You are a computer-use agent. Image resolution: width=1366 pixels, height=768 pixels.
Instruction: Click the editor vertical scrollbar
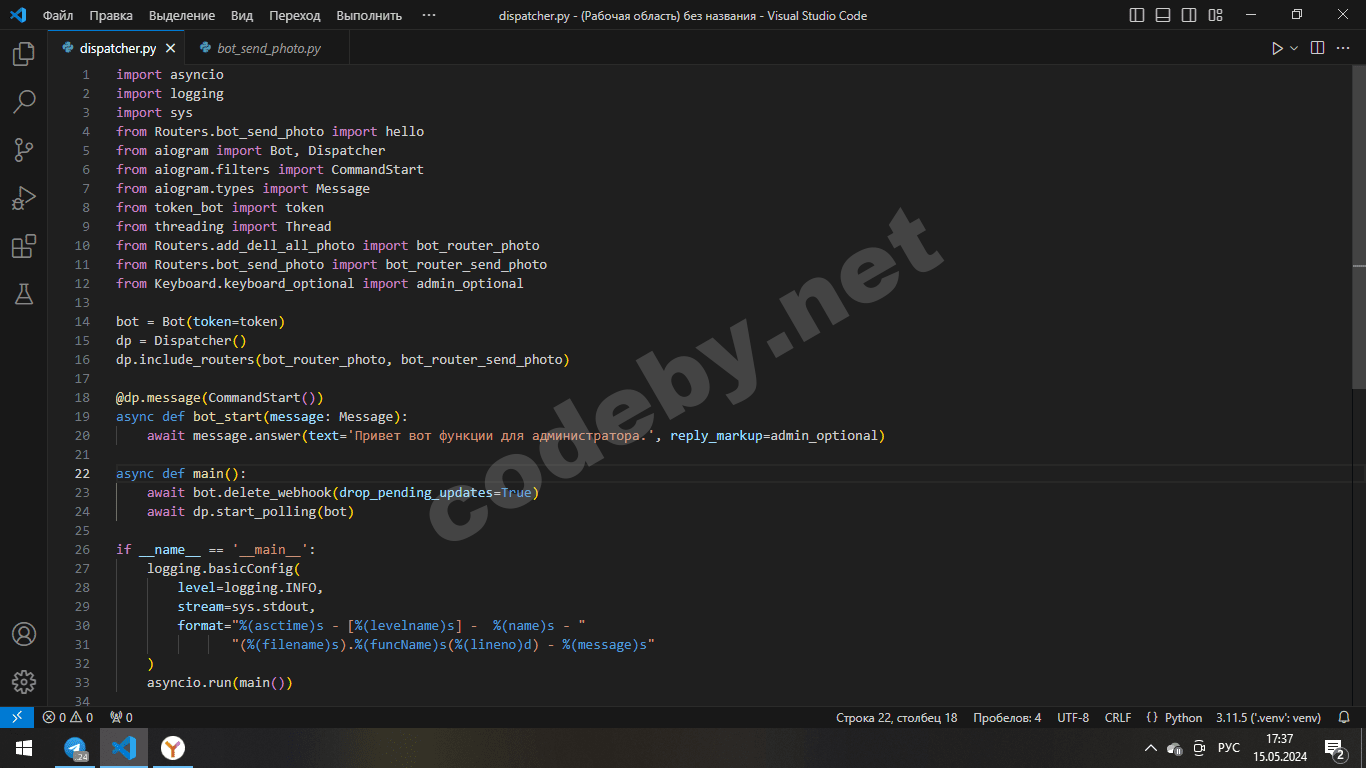[x=1358, y=227]
